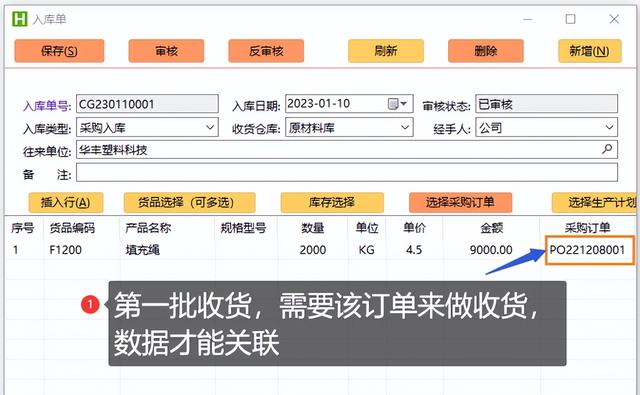Click the 删除 button
This screenshot has height=395, width=640.
click(486, 51)
